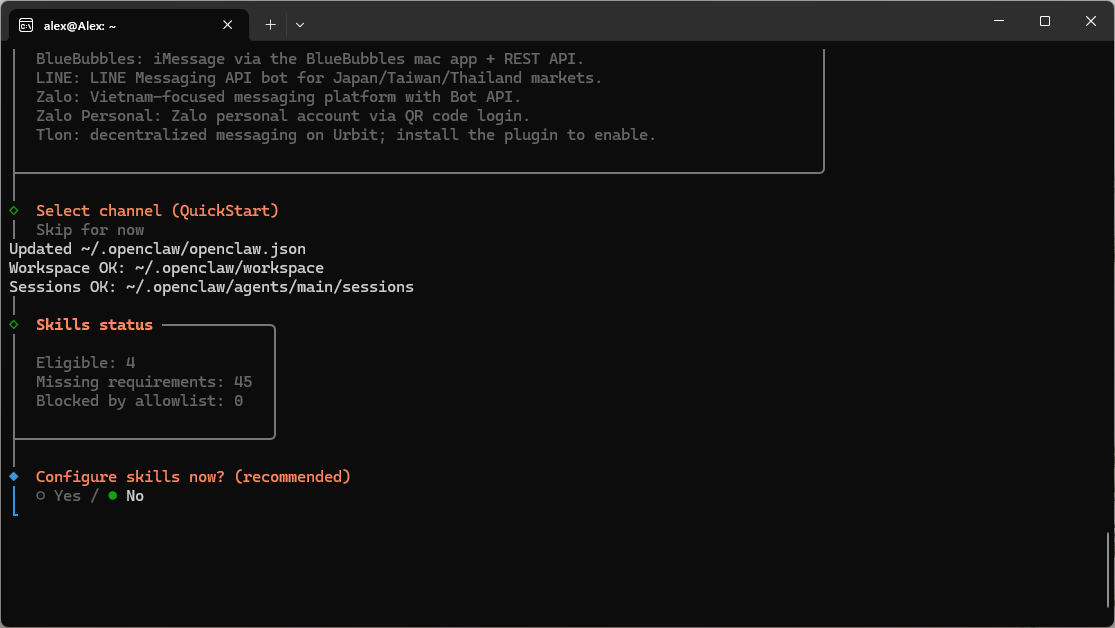Click the Configure skills now? prompt text

(x=193, y=477)
